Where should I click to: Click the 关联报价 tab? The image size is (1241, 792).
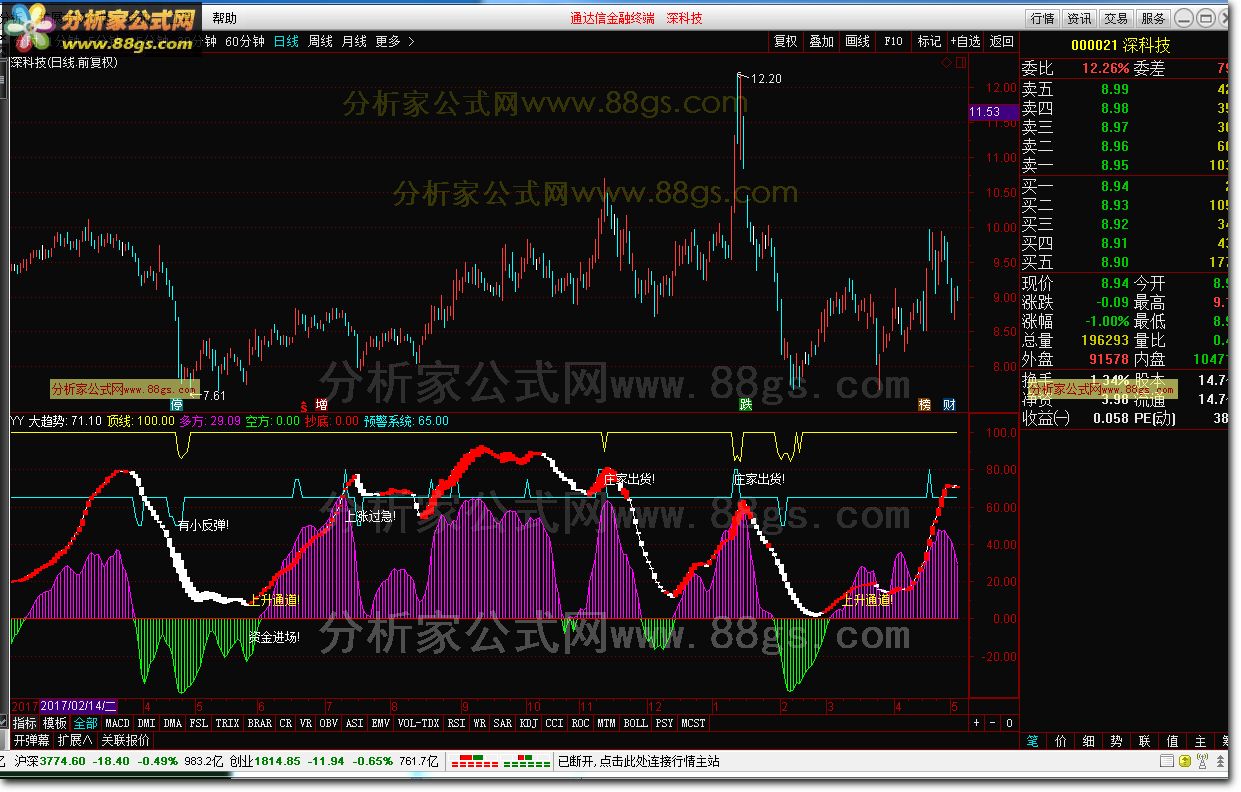click(125, 741)
